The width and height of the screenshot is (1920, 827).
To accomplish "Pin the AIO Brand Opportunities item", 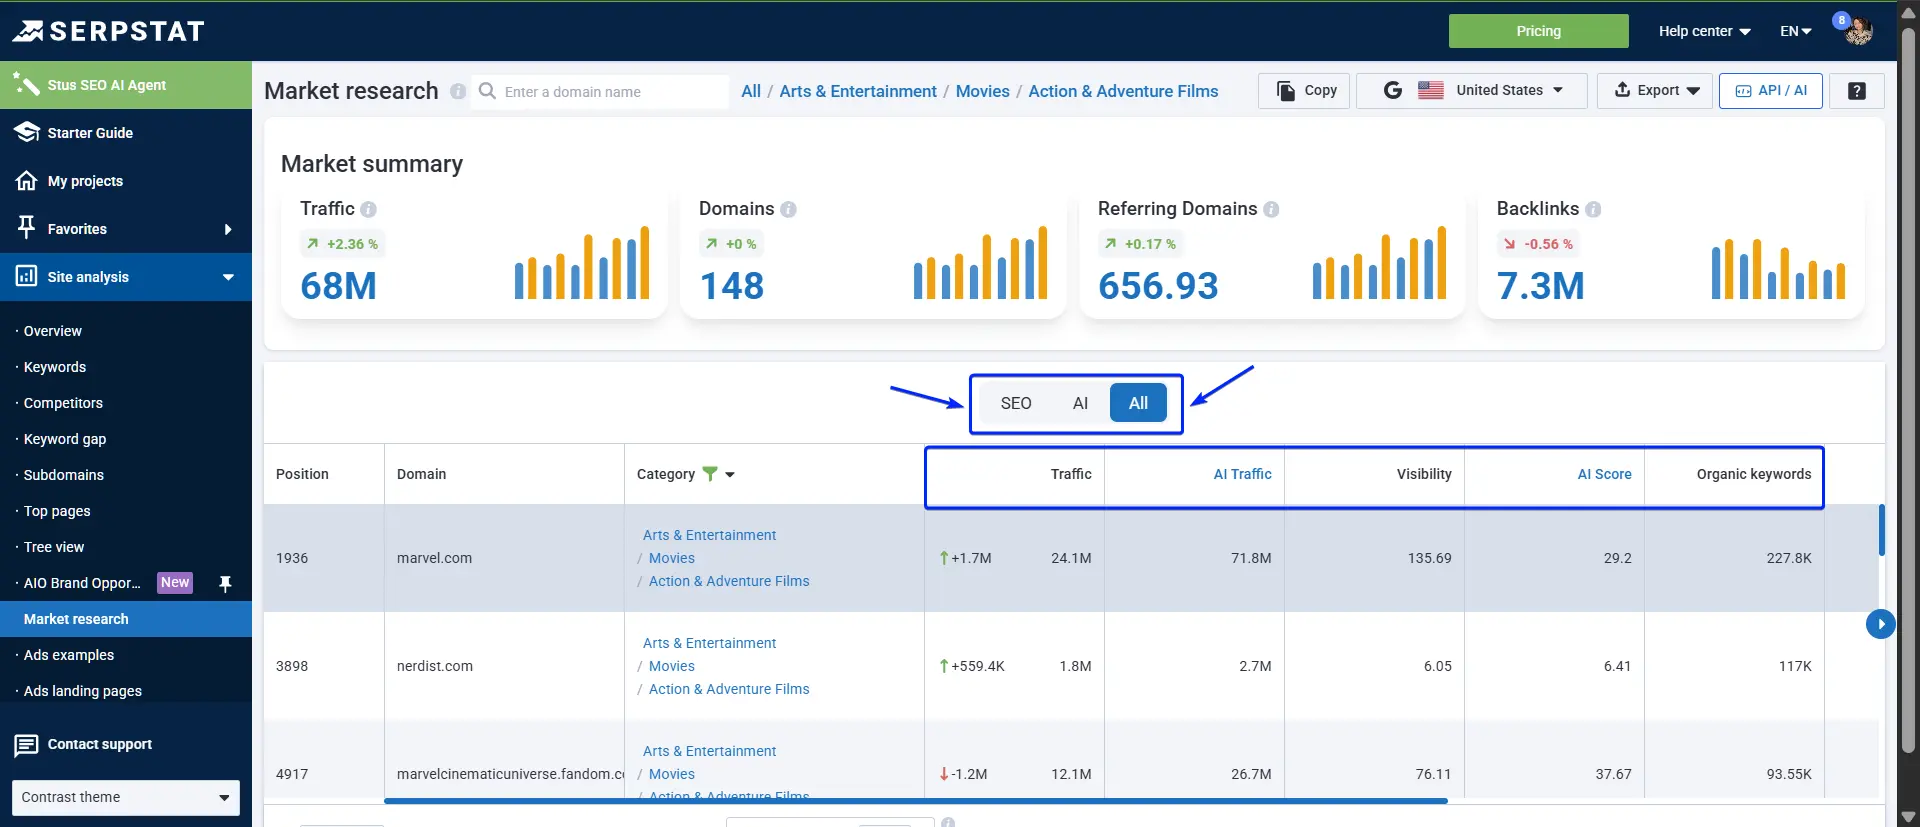I will click(x=225, y=583).
